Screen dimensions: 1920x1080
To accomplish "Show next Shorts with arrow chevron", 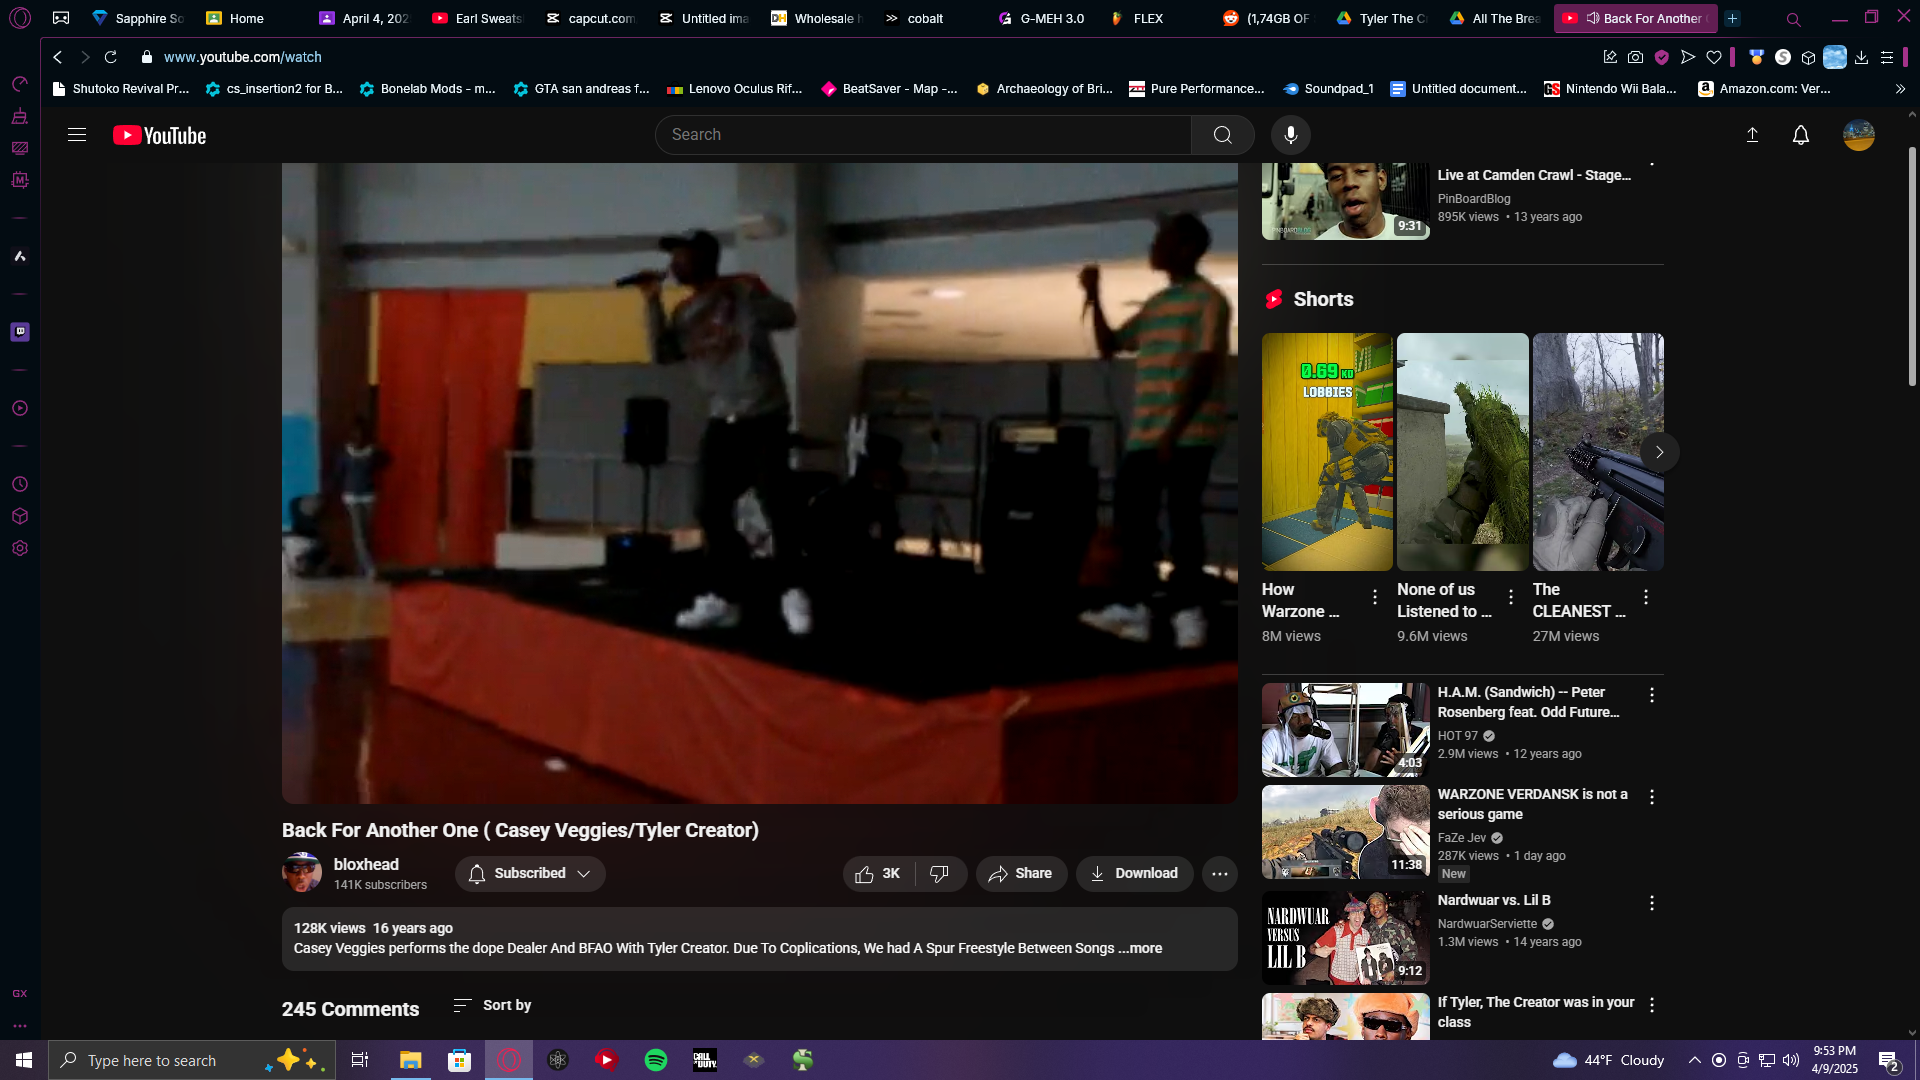I will 1659,453.
